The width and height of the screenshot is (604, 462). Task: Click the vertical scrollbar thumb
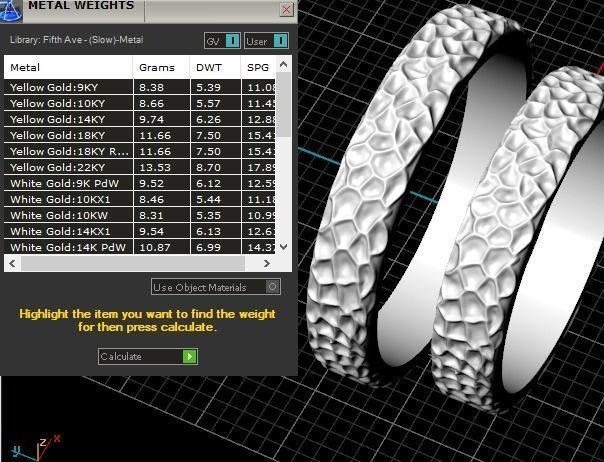tap(284, 104)
